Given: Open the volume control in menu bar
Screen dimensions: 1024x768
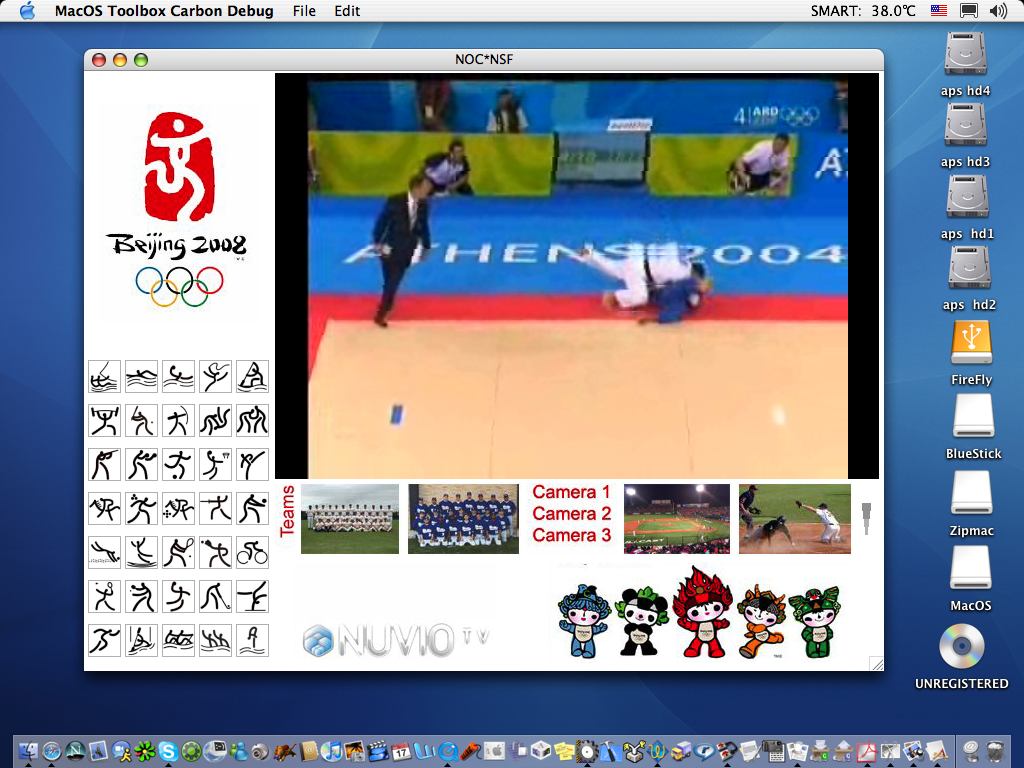Looking at the screenshot, I should (998, 11).
